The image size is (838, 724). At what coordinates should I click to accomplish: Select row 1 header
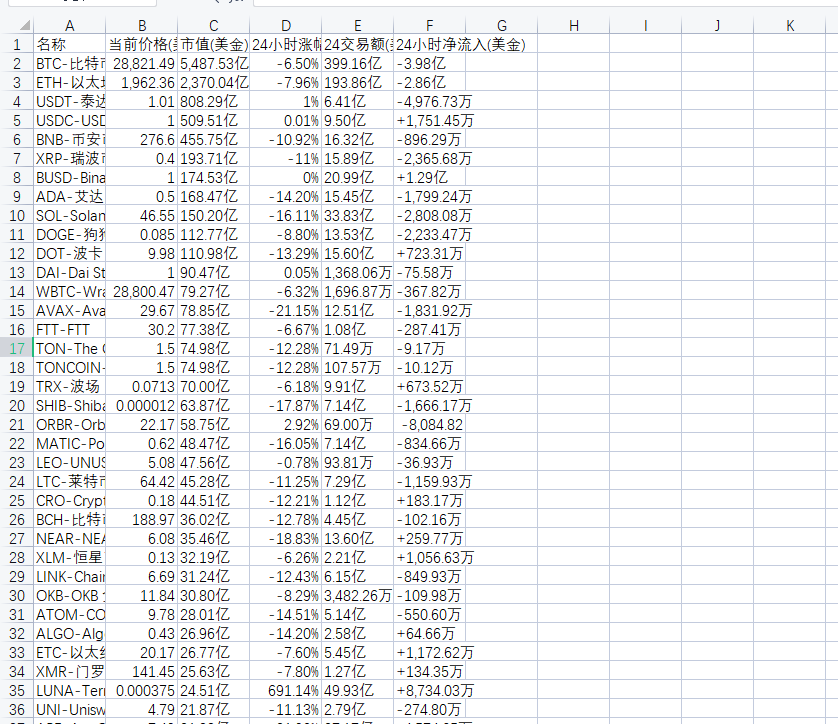click(17, 44)
